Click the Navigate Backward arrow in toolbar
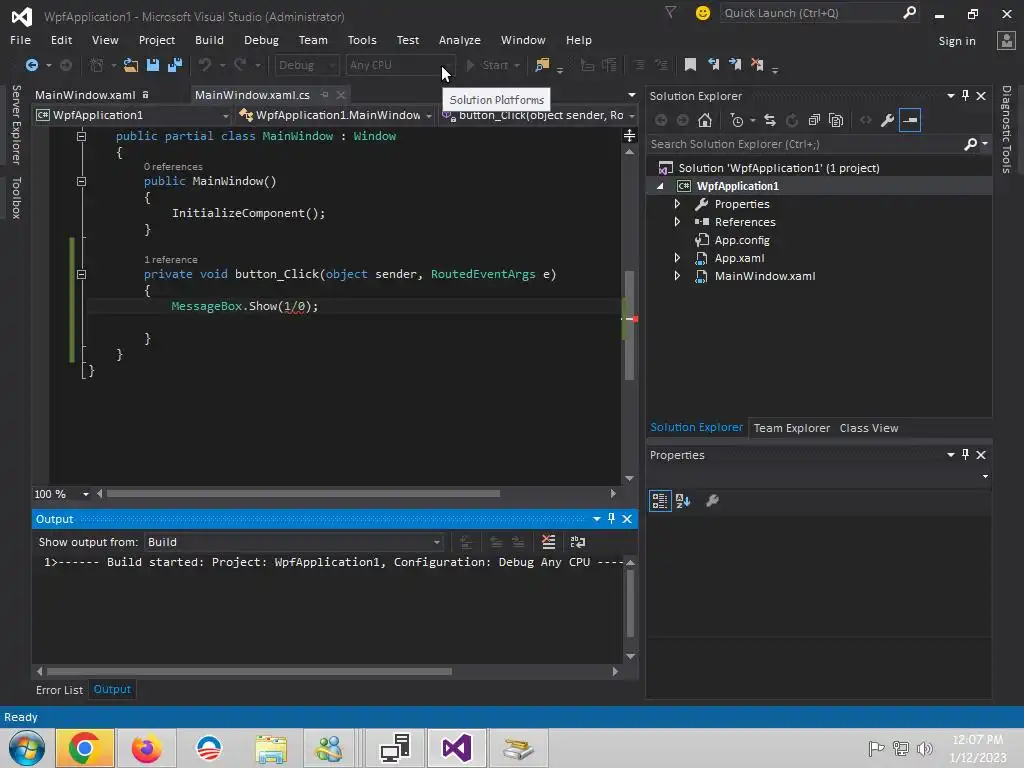Image resolution: width=1024 pixels, height=768 pixels. pyautogui.click(x=31, y=65)
